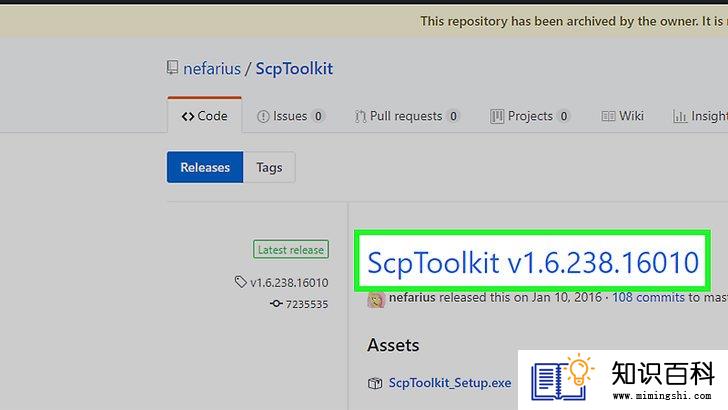Download ScpToolkit_Setup.exe
Screen dimensions: 728x410
450,383
